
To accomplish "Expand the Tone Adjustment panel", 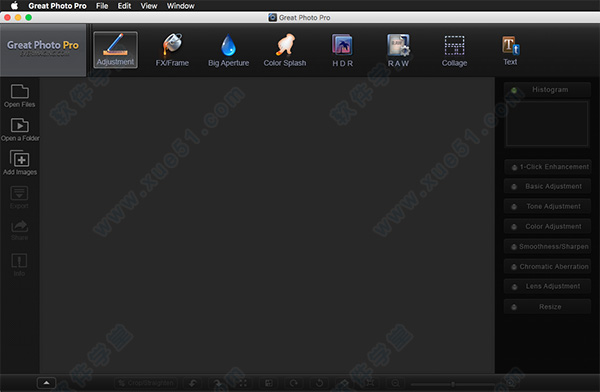I will (548, 206).
